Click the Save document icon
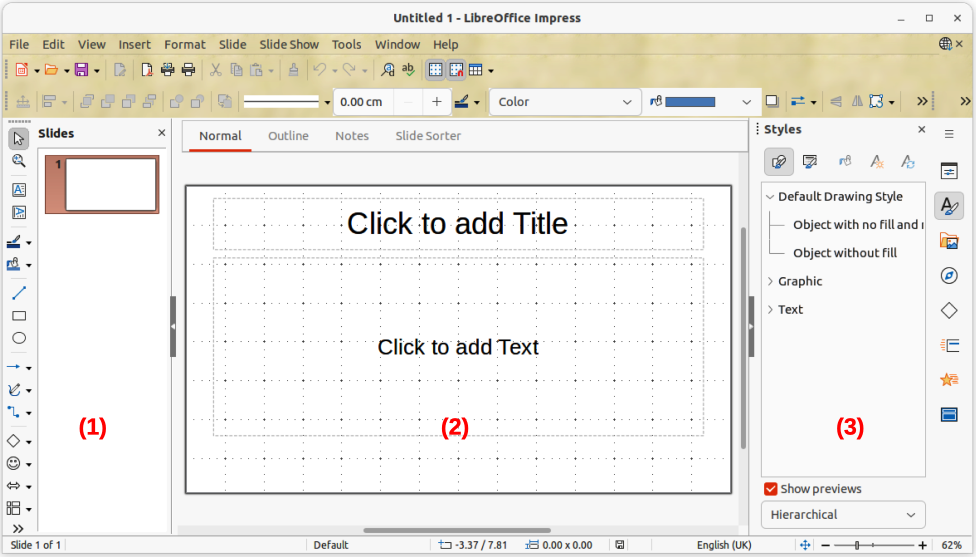 (82, 70)
